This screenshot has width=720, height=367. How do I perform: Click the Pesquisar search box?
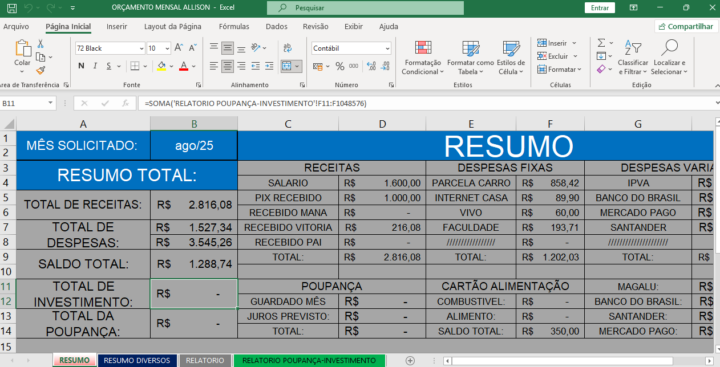365,8
